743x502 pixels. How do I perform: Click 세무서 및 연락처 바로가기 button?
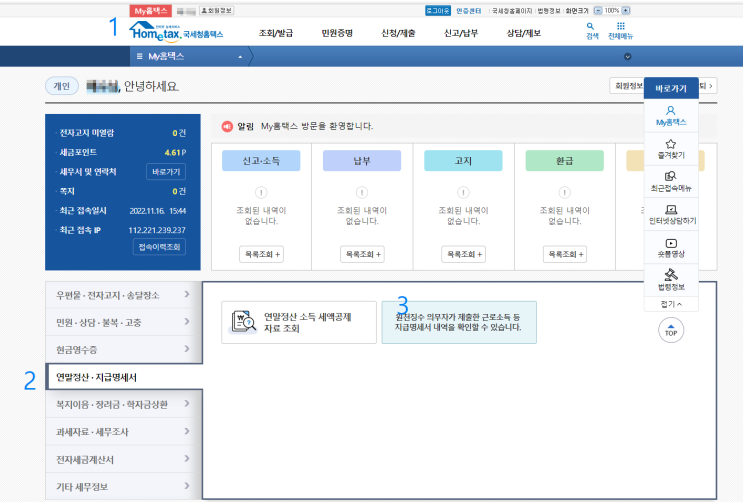[166, 172]
